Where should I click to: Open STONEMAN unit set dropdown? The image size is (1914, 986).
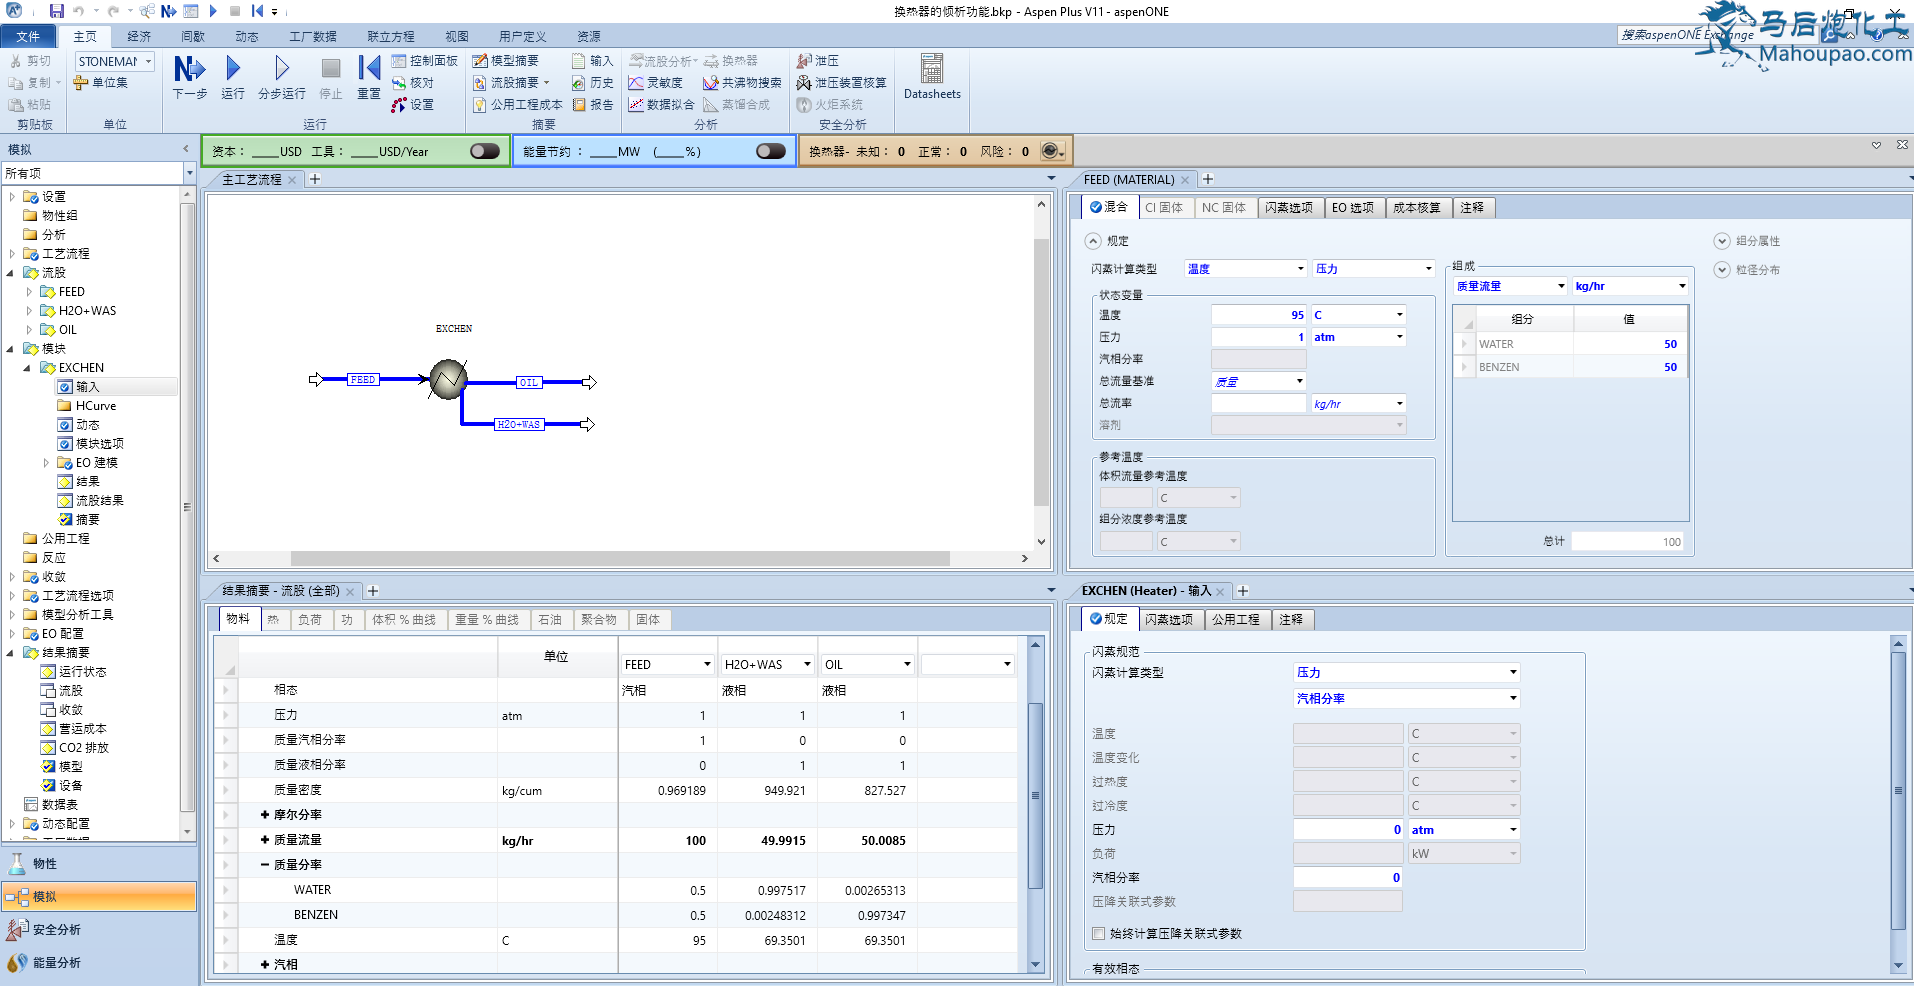(x=149, y=61)
